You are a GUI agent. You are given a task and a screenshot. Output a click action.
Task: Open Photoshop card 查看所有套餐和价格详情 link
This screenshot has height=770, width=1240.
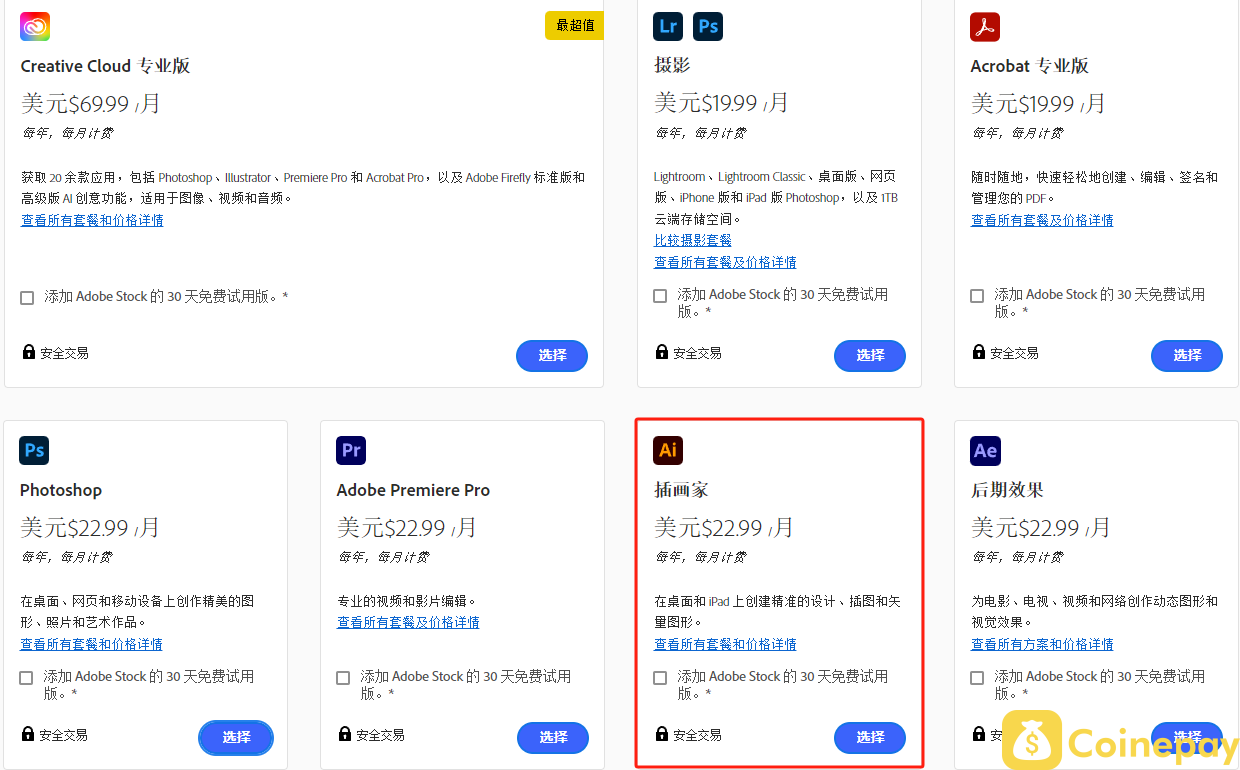[x=91, y=644]
